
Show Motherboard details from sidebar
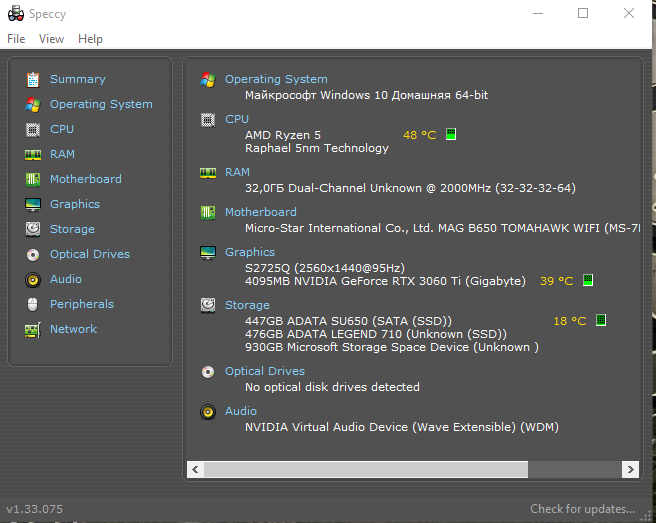86,179
